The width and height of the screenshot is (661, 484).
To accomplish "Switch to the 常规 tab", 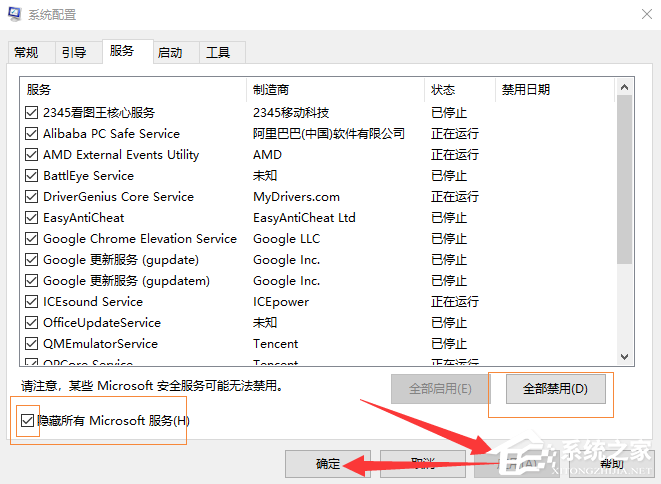I will 26,52.
